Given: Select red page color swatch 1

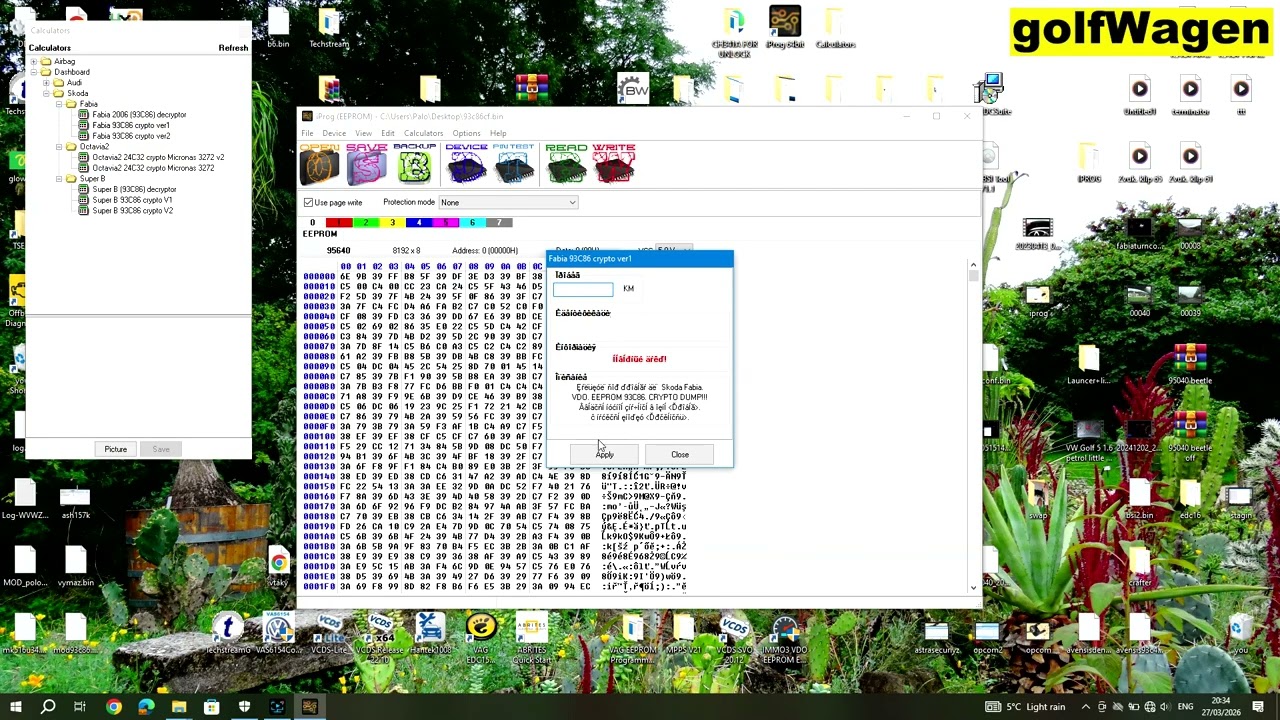Looking at the screenshot, I should pyautogui.click(x=338, y=223).
